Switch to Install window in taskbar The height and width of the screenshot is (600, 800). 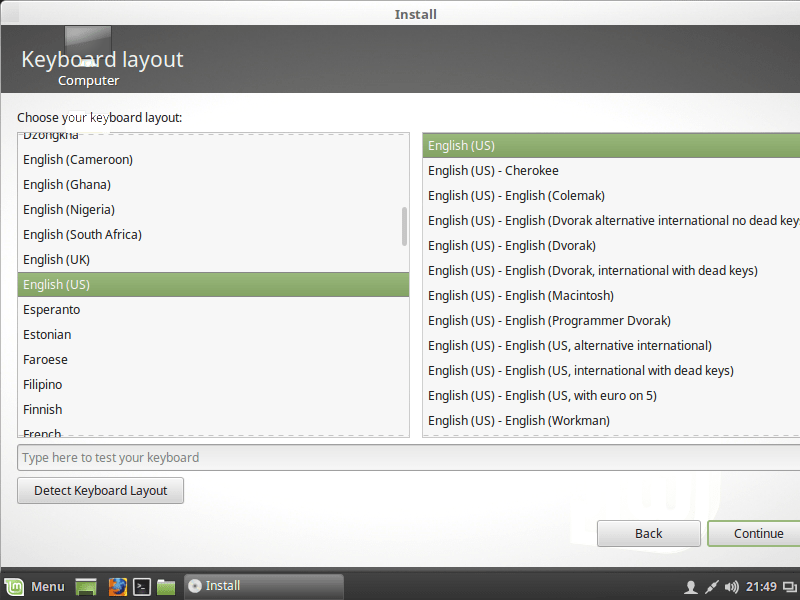[263, 586]
